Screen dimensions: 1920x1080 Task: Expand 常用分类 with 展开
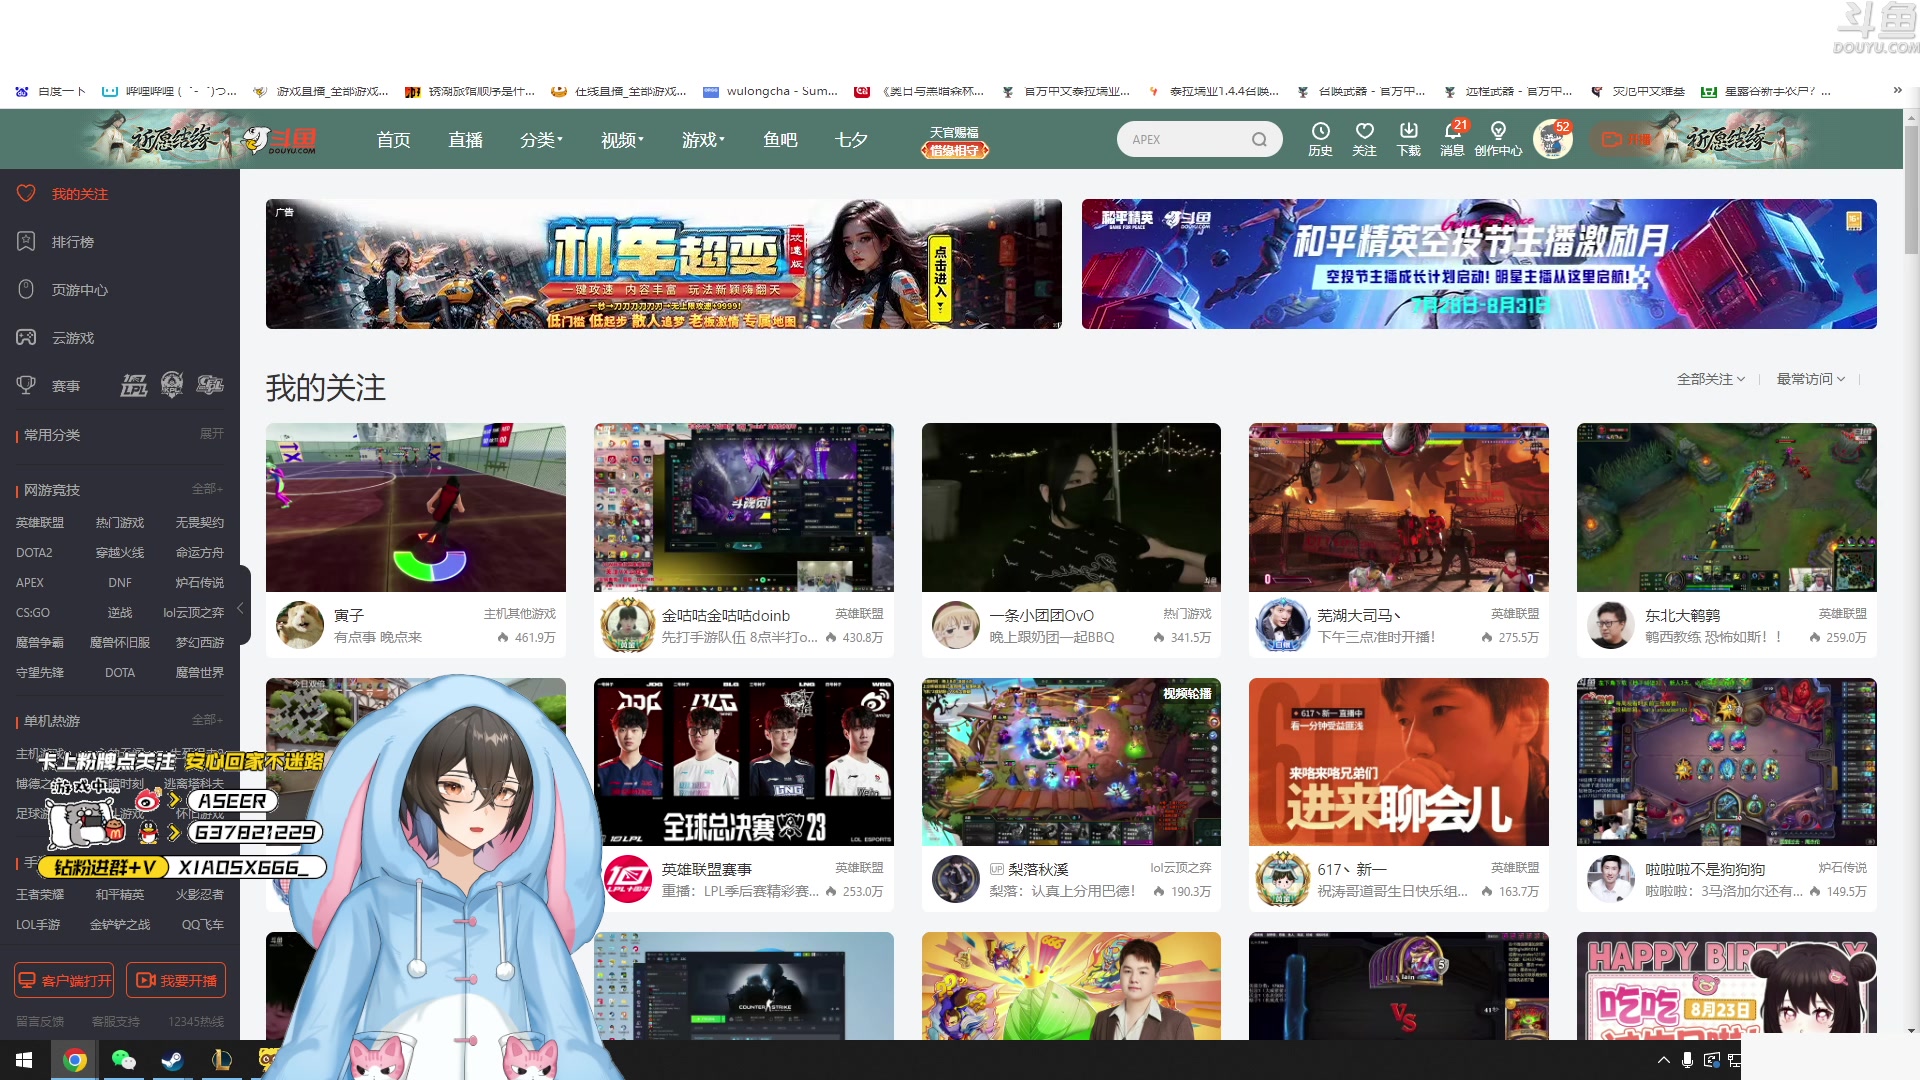click(x=212, y=433)
